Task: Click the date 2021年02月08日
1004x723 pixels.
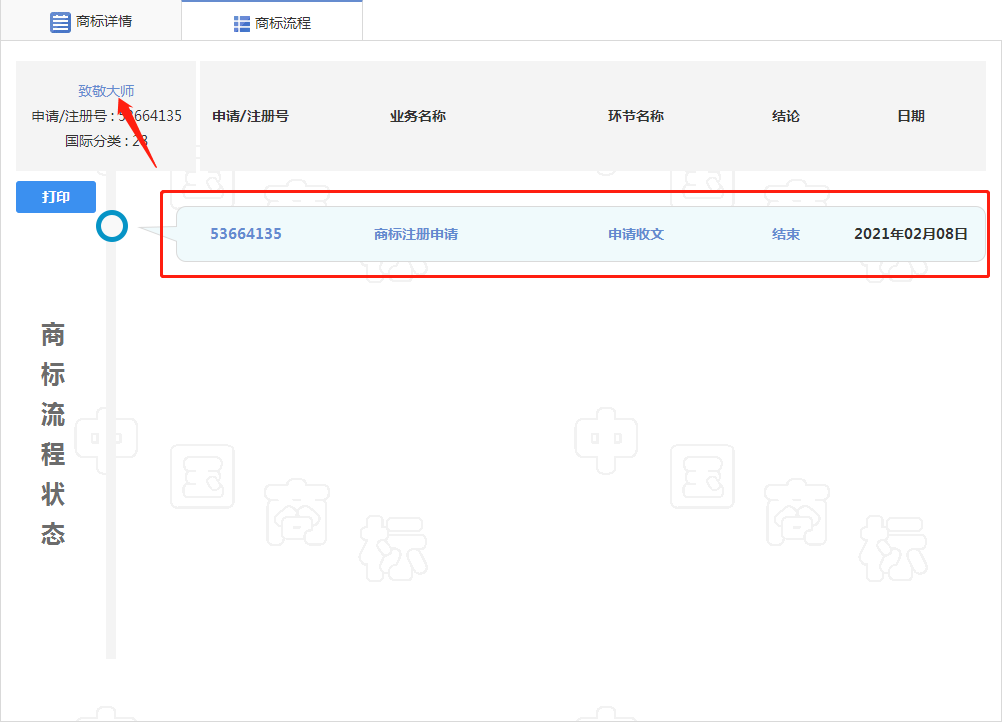Action: [x=911, y=234]
